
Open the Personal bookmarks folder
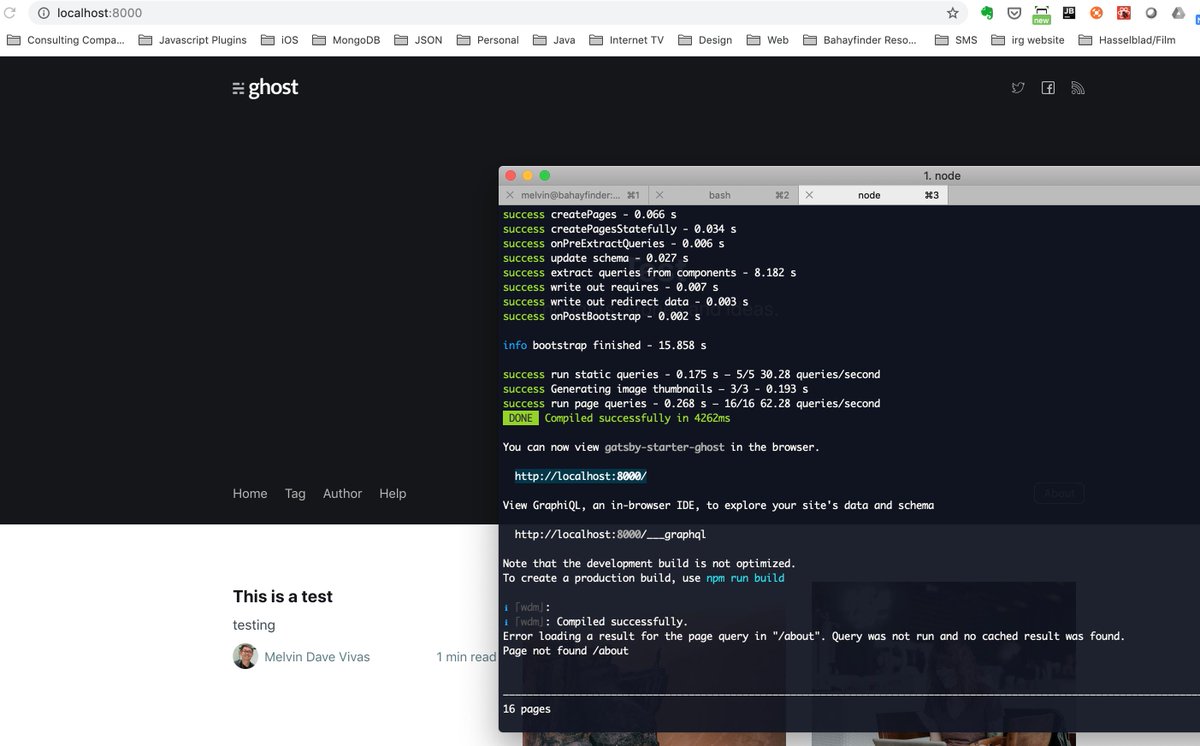pos(488,40)
